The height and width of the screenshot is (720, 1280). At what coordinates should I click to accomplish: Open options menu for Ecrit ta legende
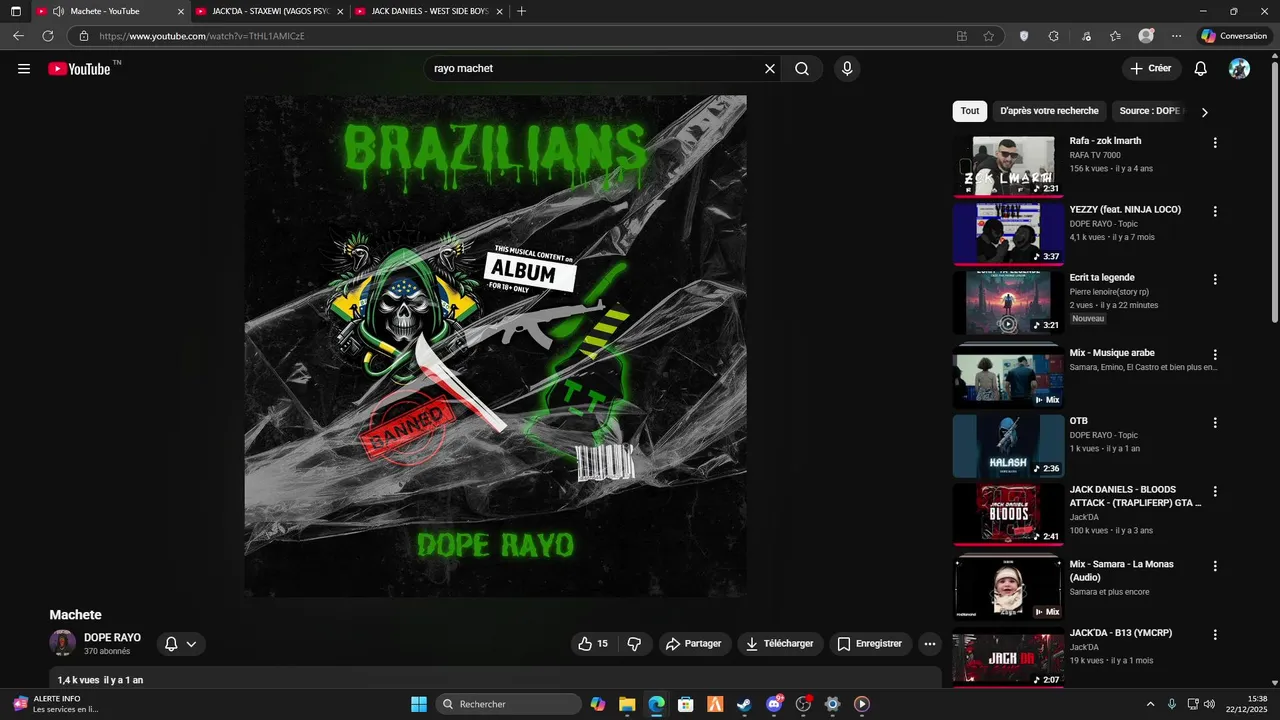point(1215,280)
